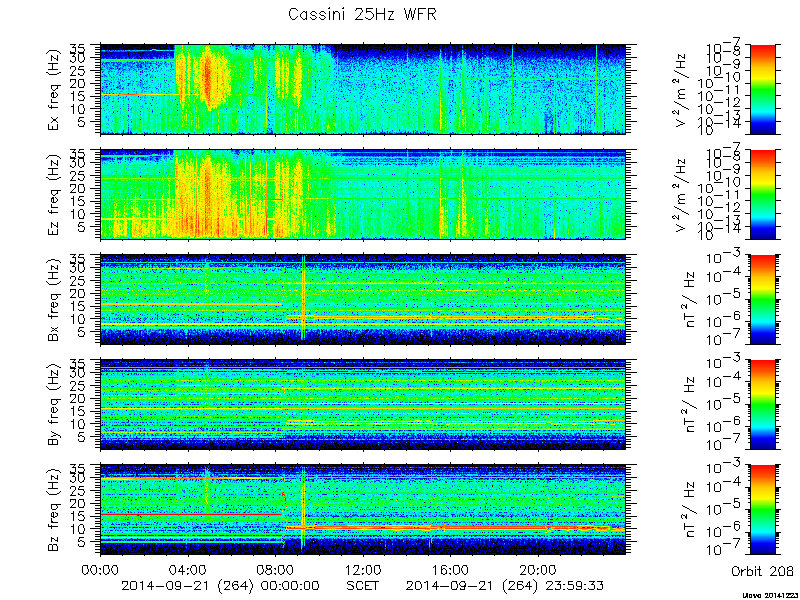Click the start date '2014-09-21 (264) 00:00:00'
This screenshot has width=800, height=600.
(220, 585)
